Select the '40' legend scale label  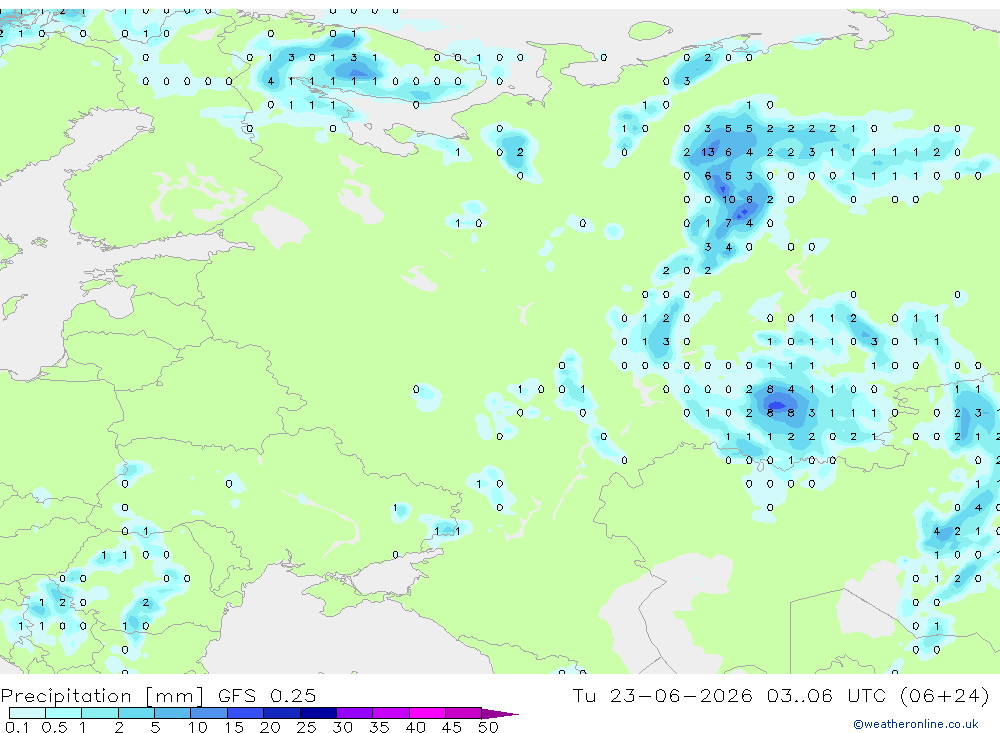pyautogui.click(x=415, y=727)
